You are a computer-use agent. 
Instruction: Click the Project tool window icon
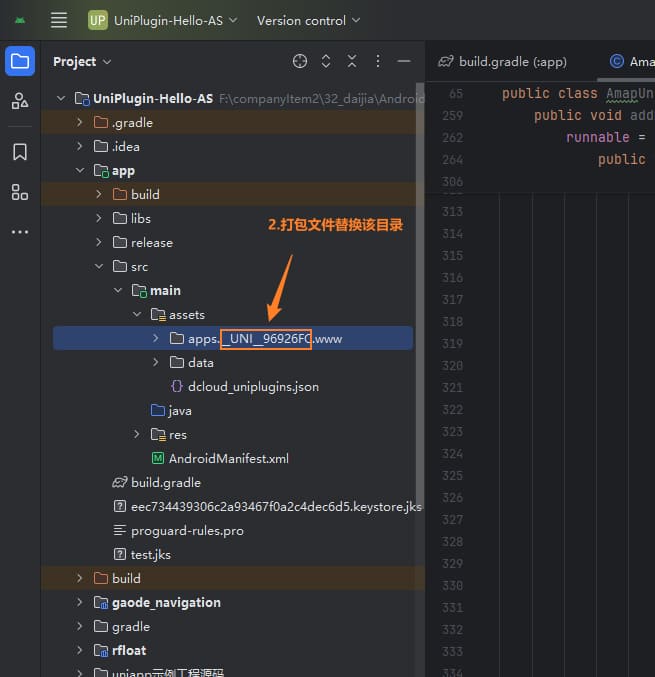(20, 61)
